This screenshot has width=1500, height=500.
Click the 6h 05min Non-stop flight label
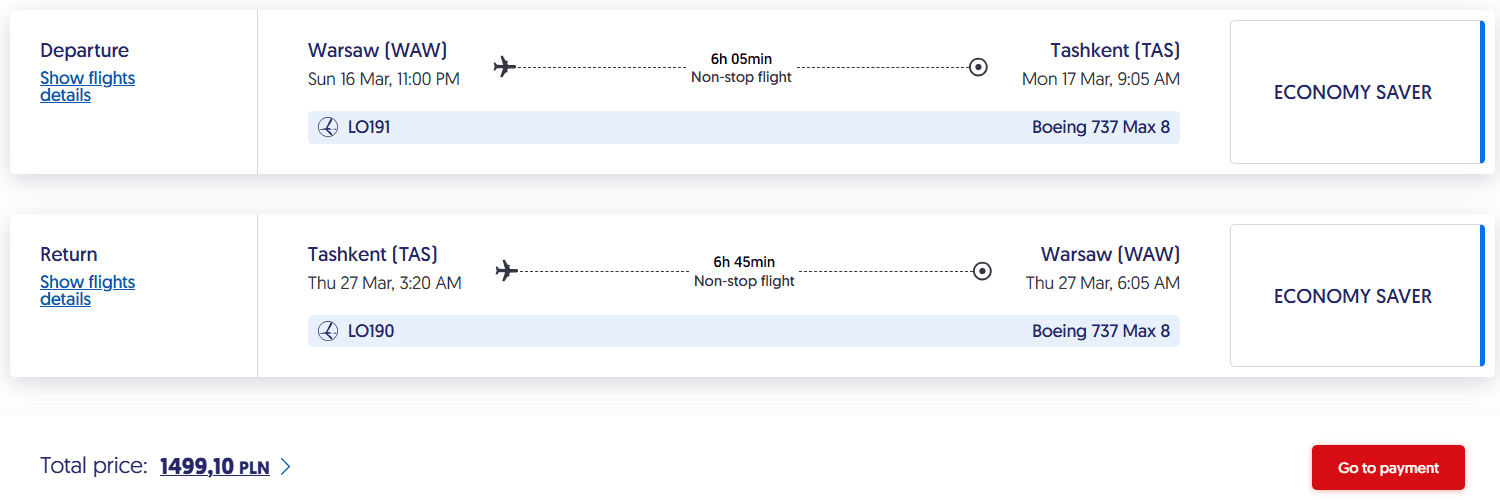[741, 68]
